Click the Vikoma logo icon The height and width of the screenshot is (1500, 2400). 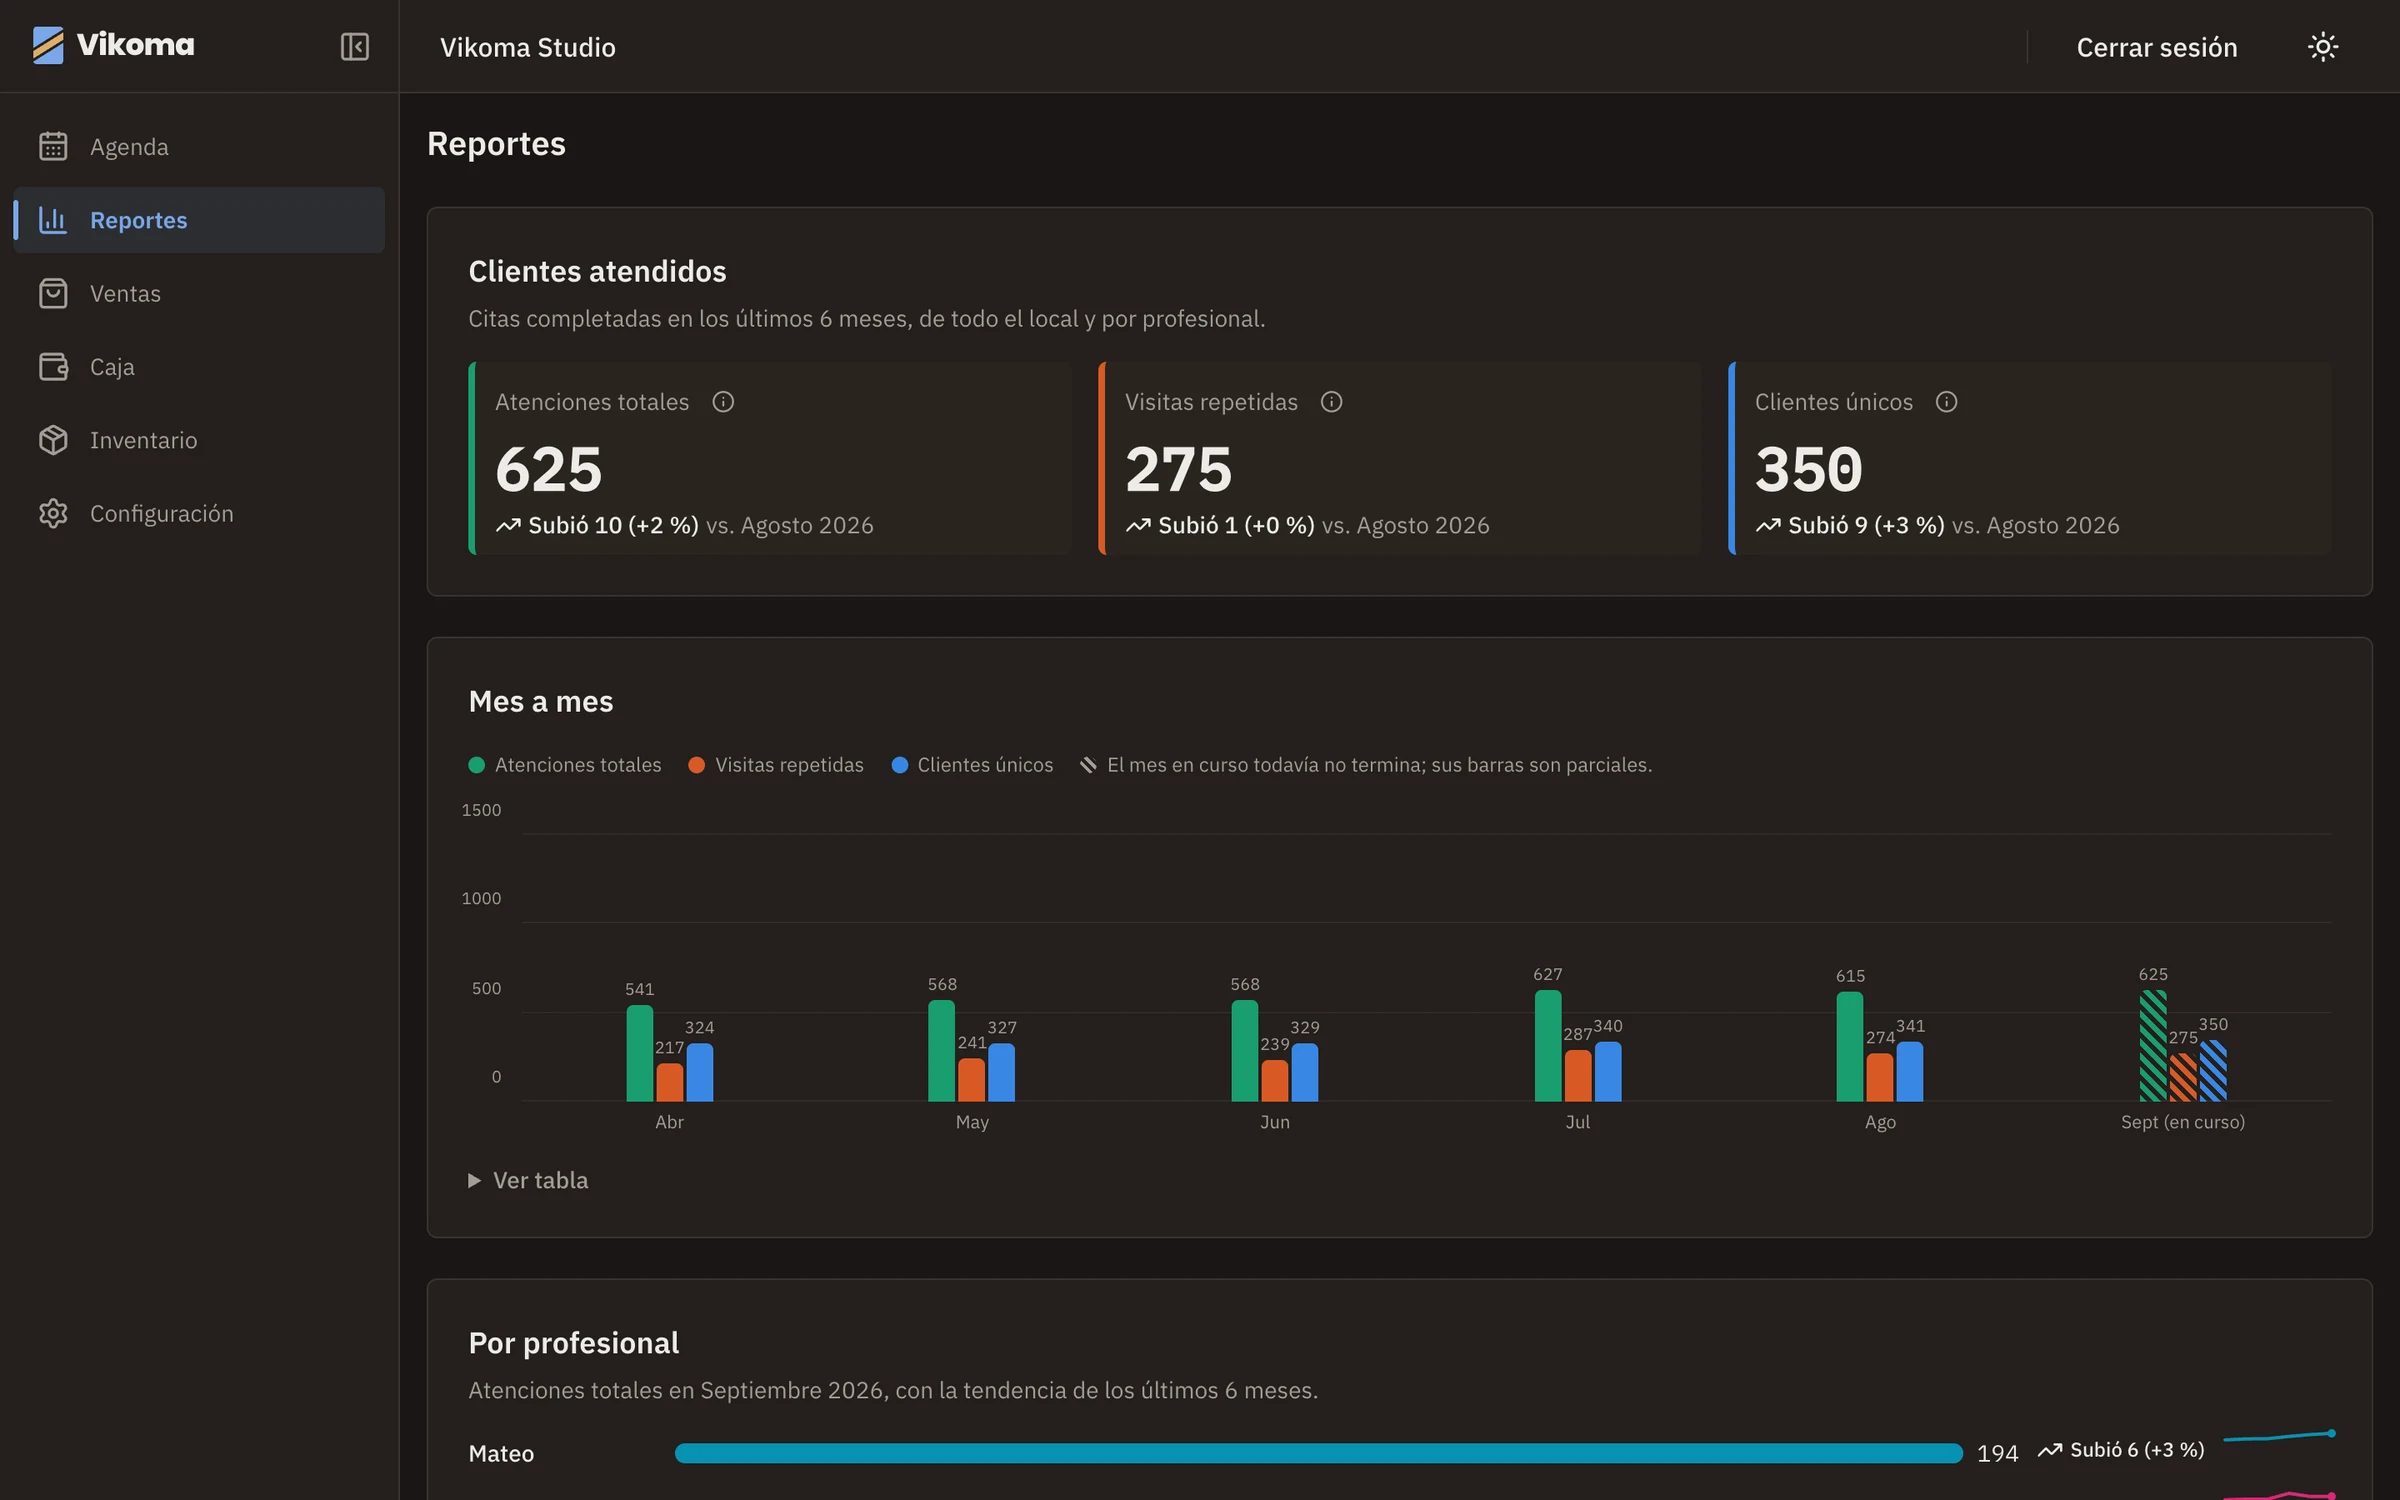point(47,45)
